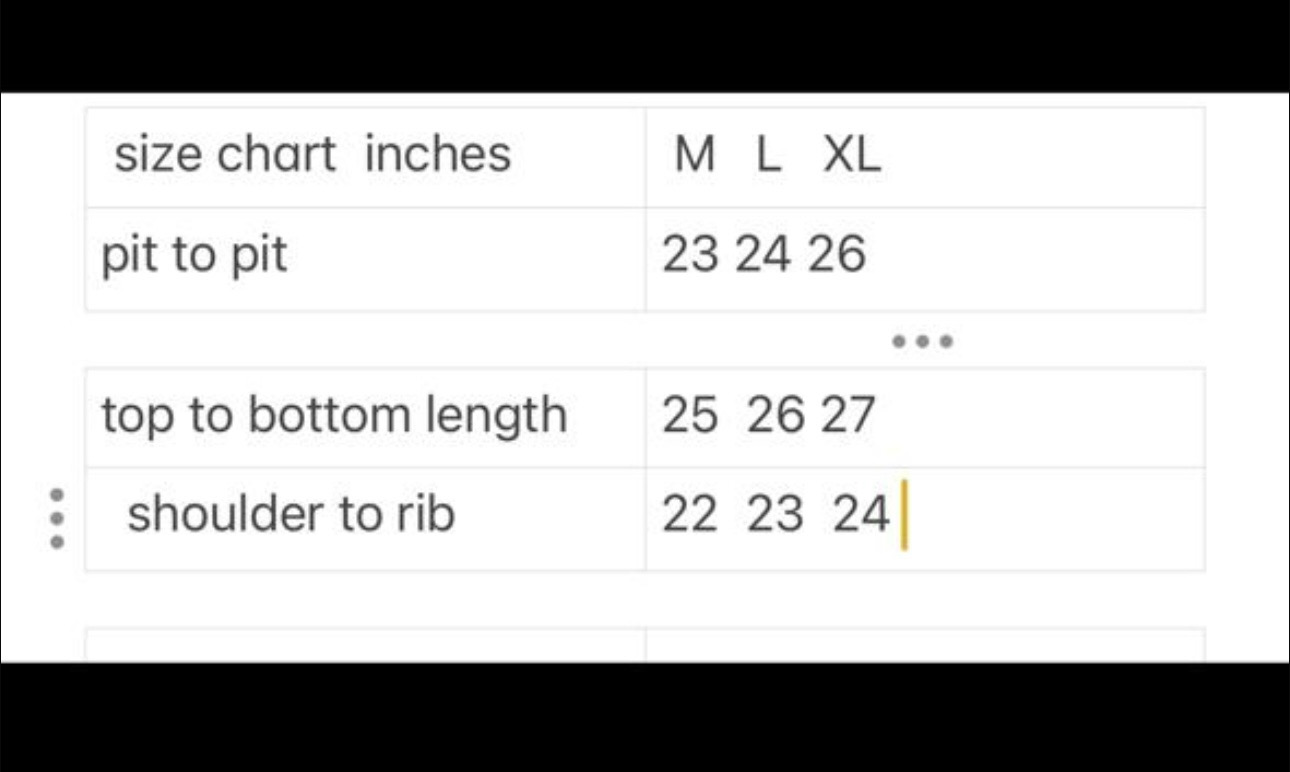Select the "size chart inches" header cell
This screenshot has height=772, width=1290.
click(365, 157)
